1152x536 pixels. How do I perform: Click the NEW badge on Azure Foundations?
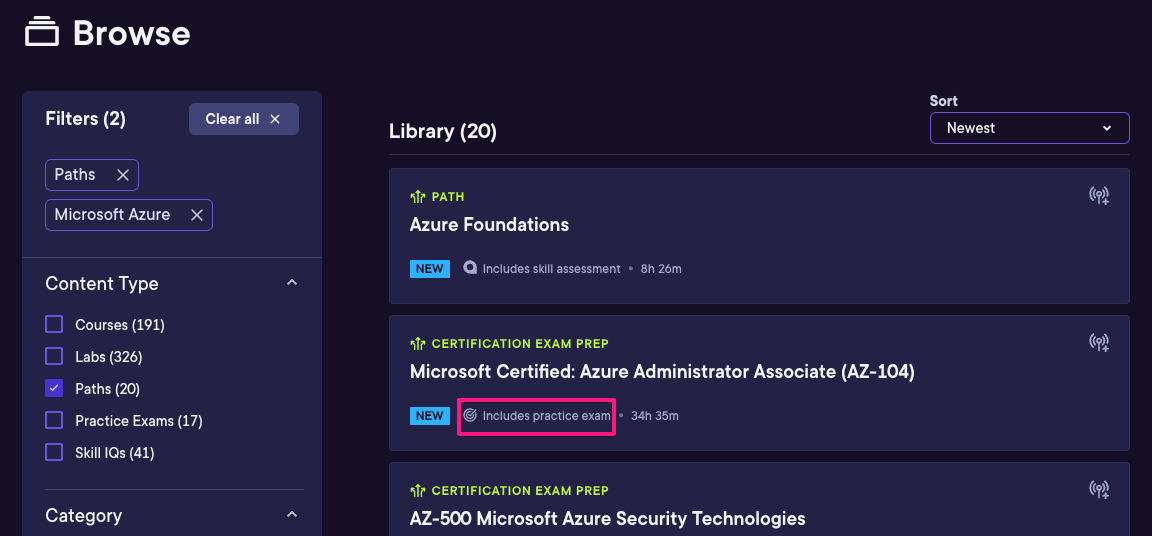tap(429, 269)
